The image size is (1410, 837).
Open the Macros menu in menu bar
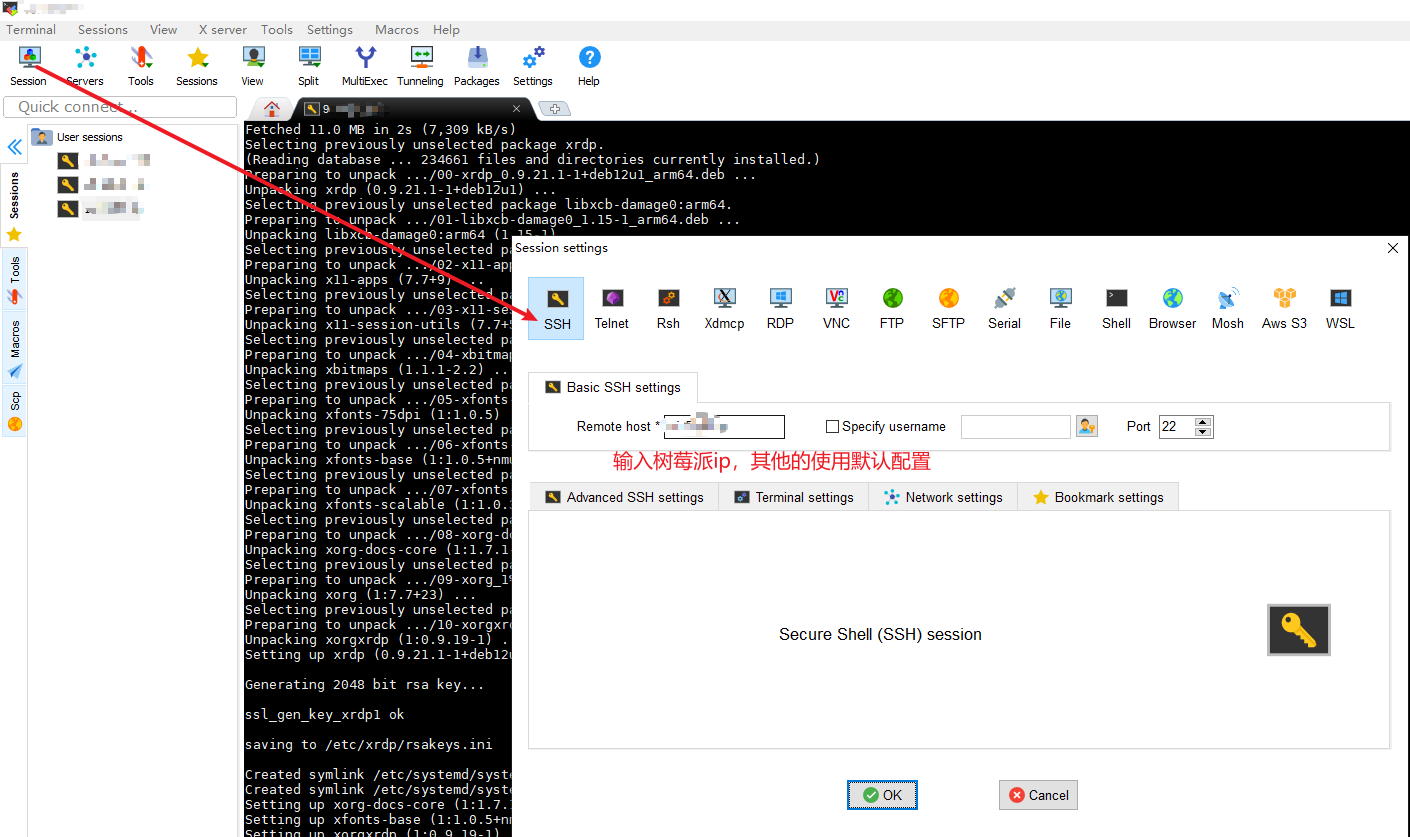[x=397, y=30]
